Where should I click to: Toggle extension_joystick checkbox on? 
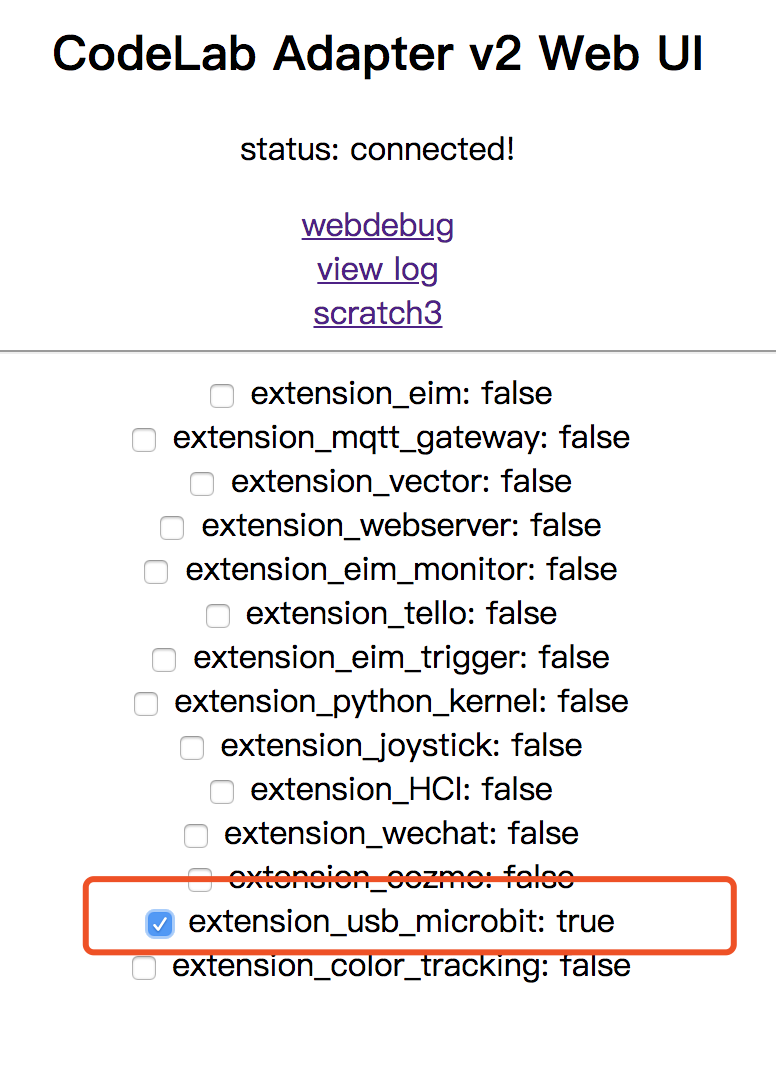pyautogui.click(x=192, y=748)
